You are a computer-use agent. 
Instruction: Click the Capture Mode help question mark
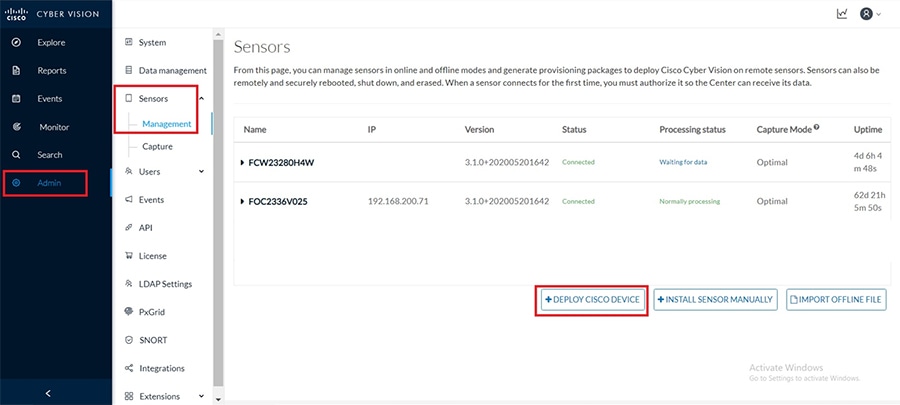click(x=816, y=128)
